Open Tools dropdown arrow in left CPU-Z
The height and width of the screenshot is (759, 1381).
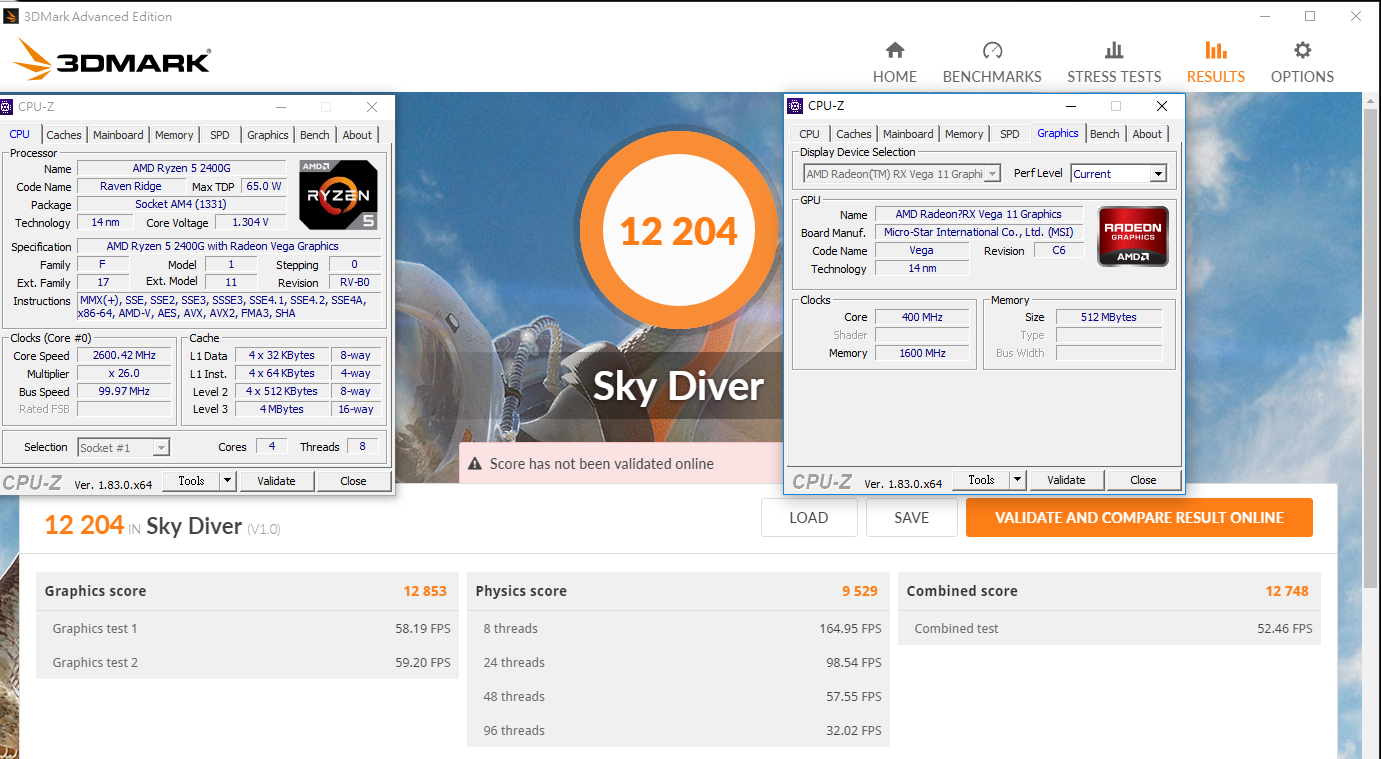click(x=228, y=481)
